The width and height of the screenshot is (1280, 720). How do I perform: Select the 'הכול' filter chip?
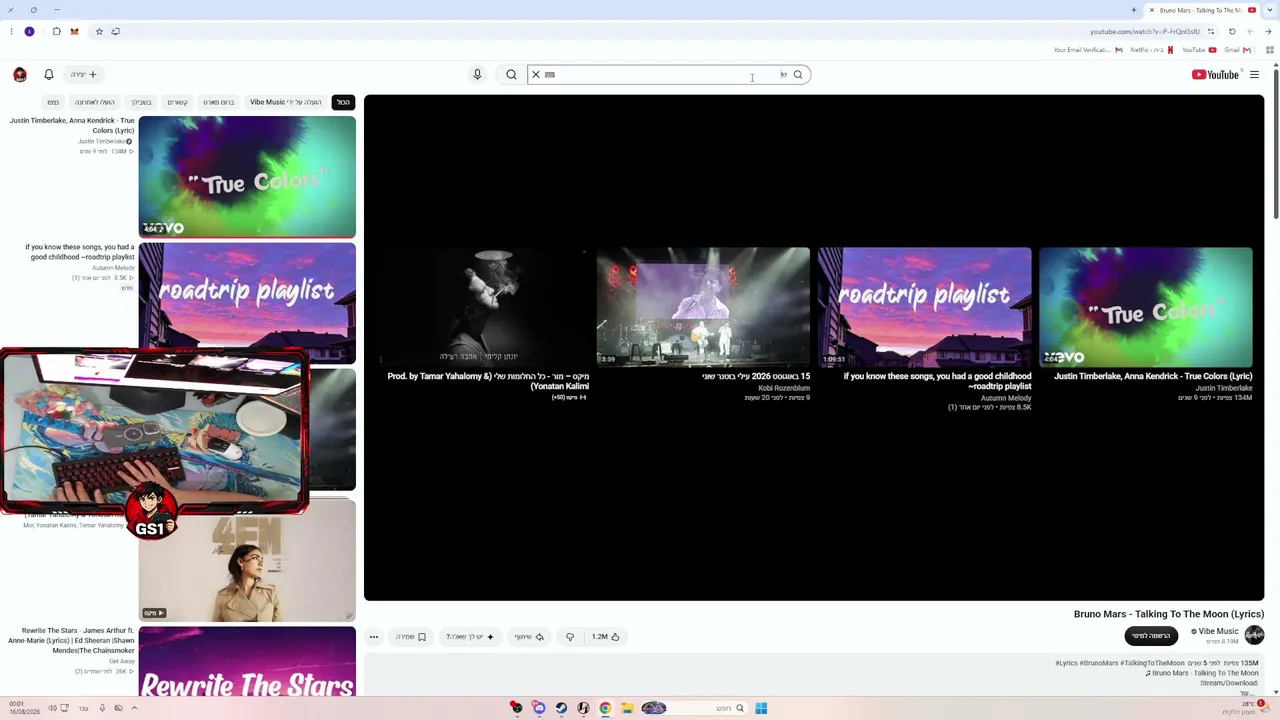(343, 102)
